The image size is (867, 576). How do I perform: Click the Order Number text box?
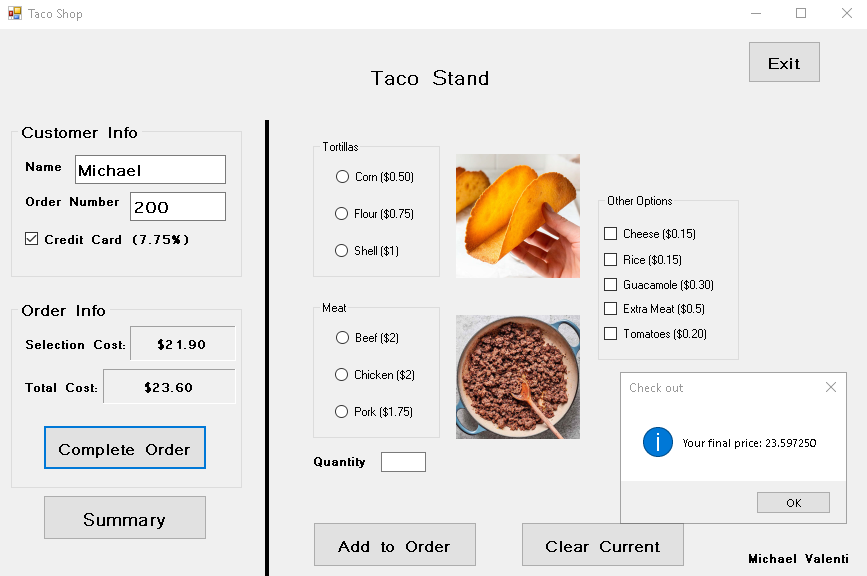pos(178,207)
